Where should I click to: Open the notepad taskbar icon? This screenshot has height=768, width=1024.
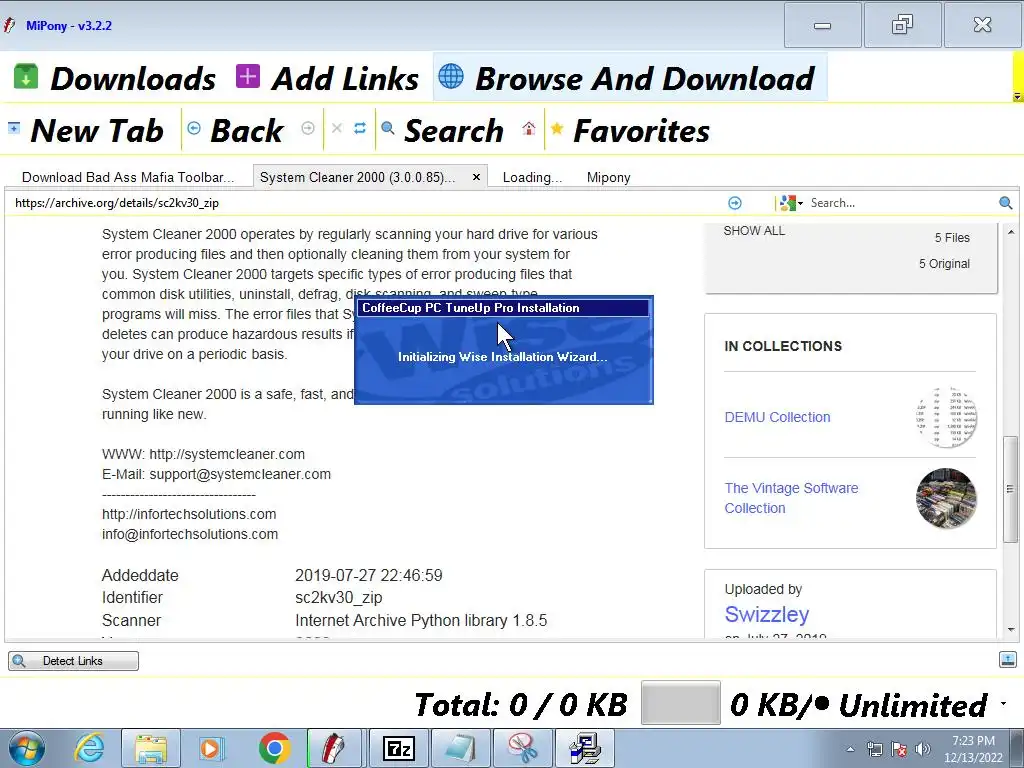[460, 748]
